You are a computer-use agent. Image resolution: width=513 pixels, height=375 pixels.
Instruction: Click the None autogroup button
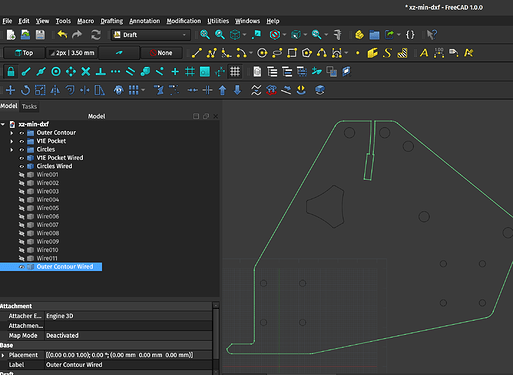(161, 53)
